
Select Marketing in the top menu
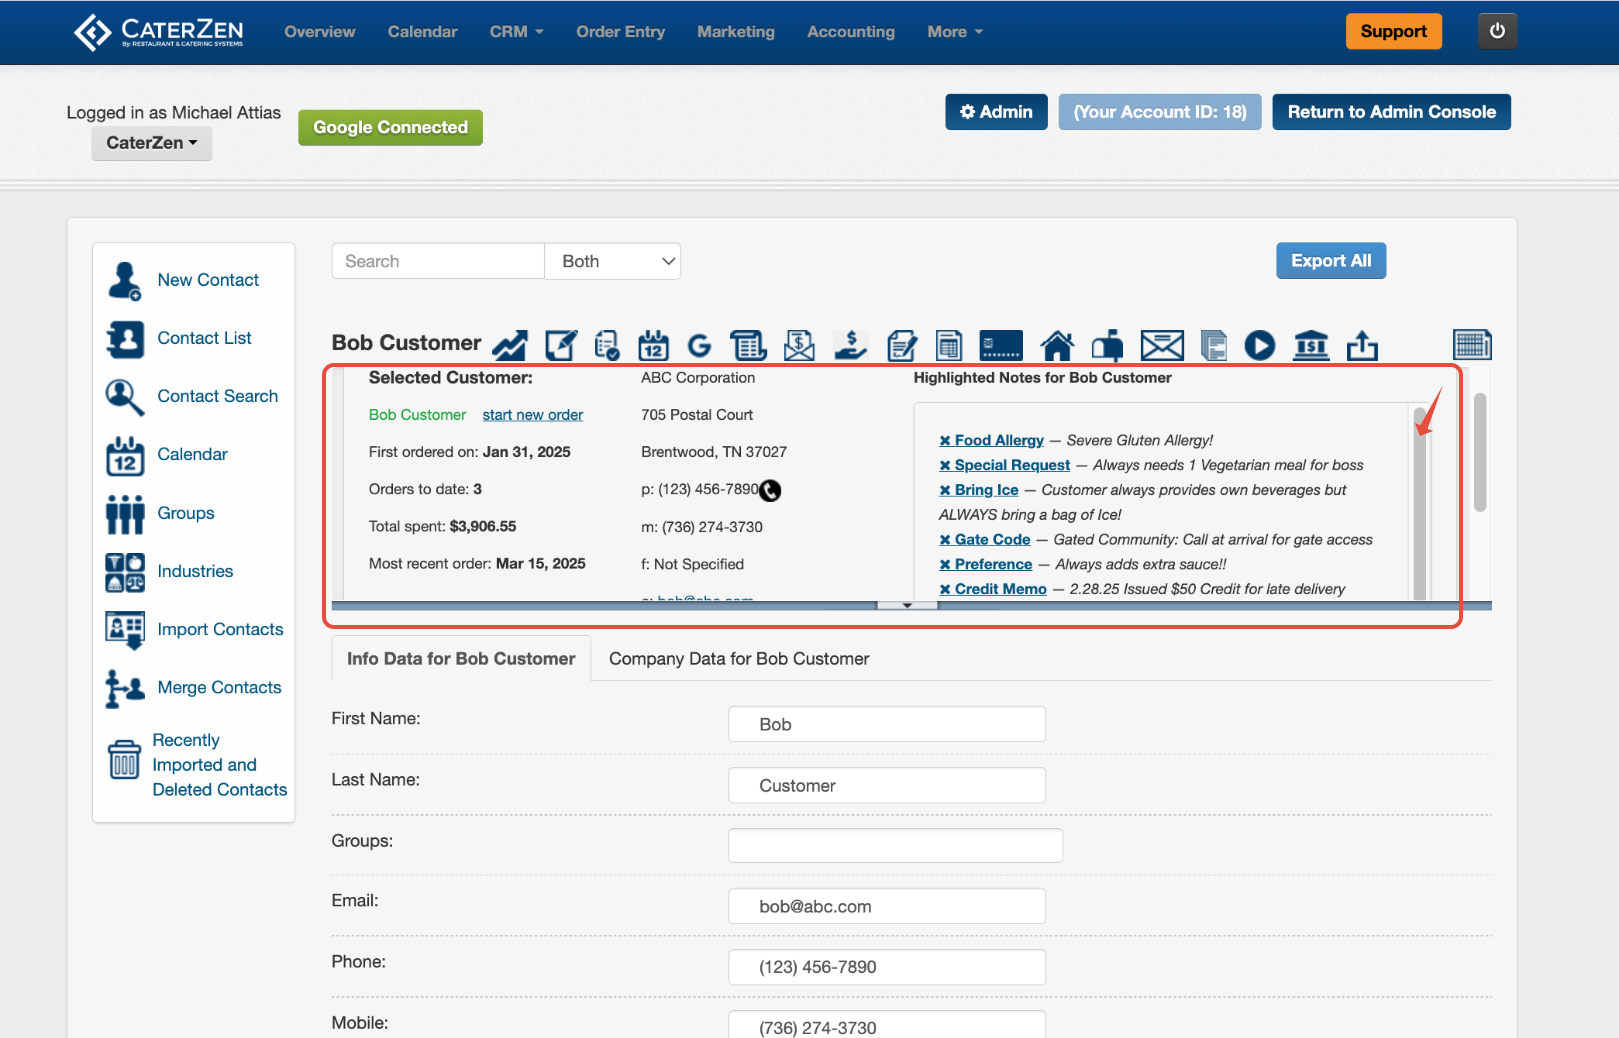point(736,32)
